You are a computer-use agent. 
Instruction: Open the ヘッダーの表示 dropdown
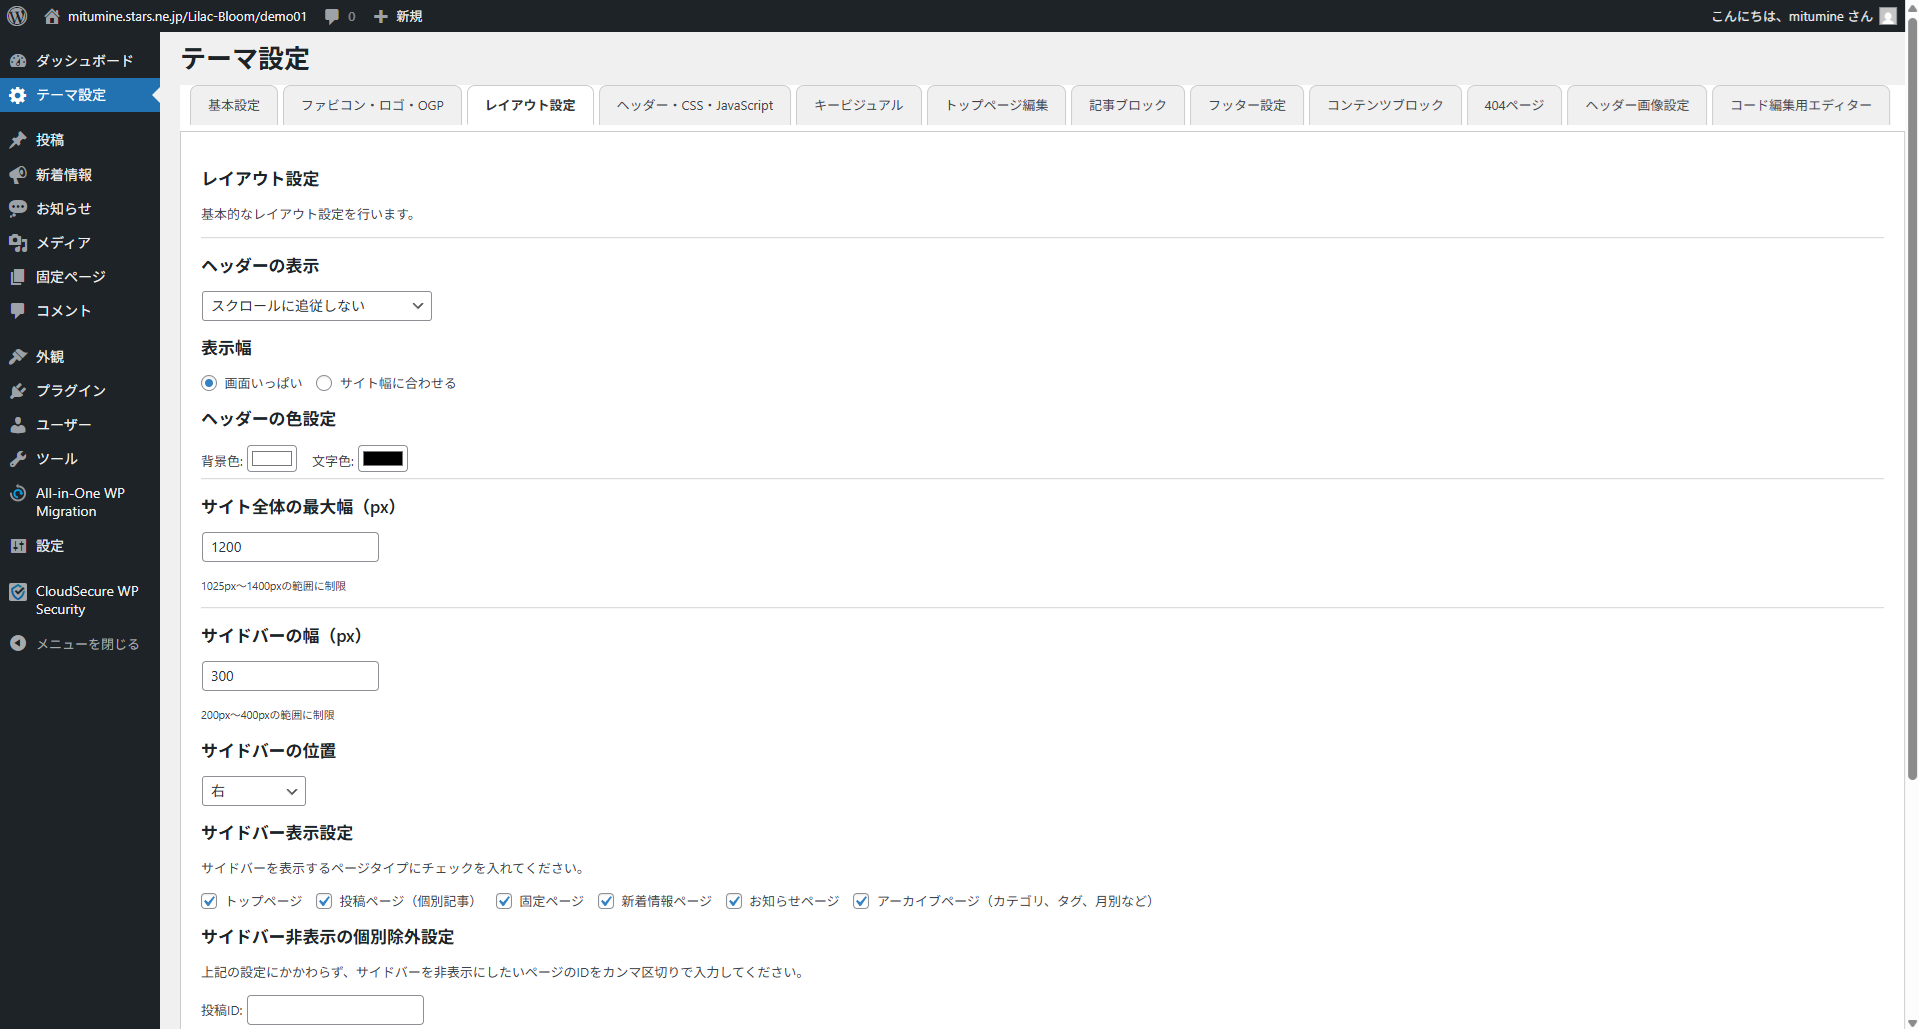pos(316,306)
